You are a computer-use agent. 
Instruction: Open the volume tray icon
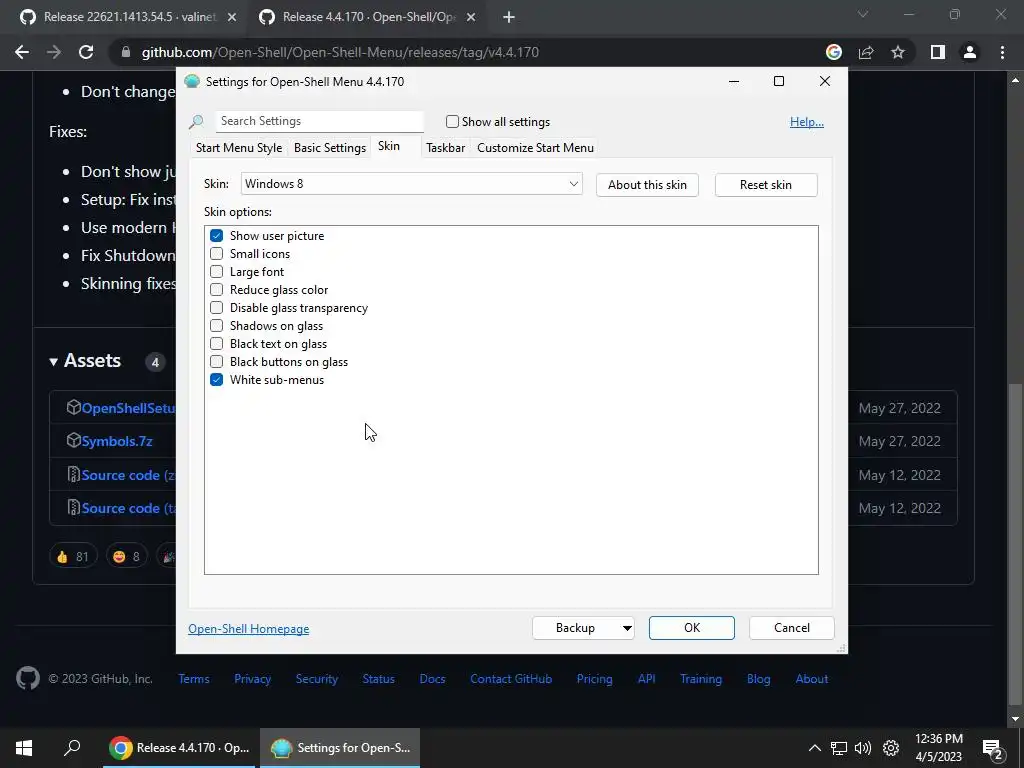coord(863,748)
